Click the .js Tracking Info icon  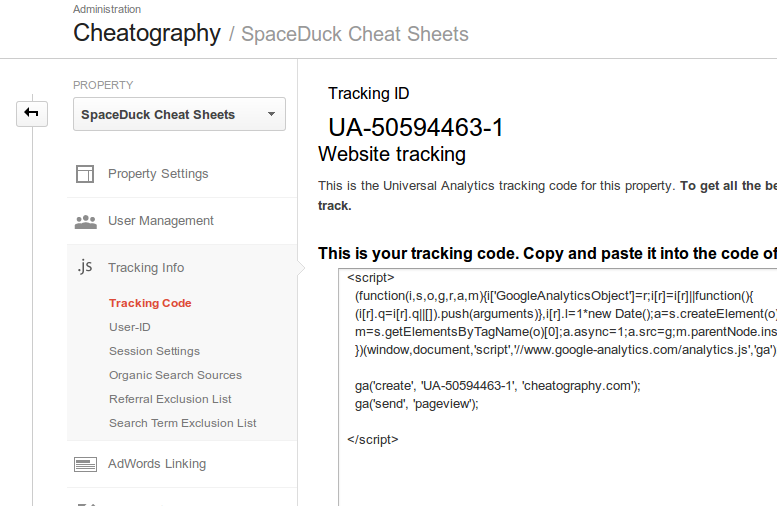click(85, 267)
